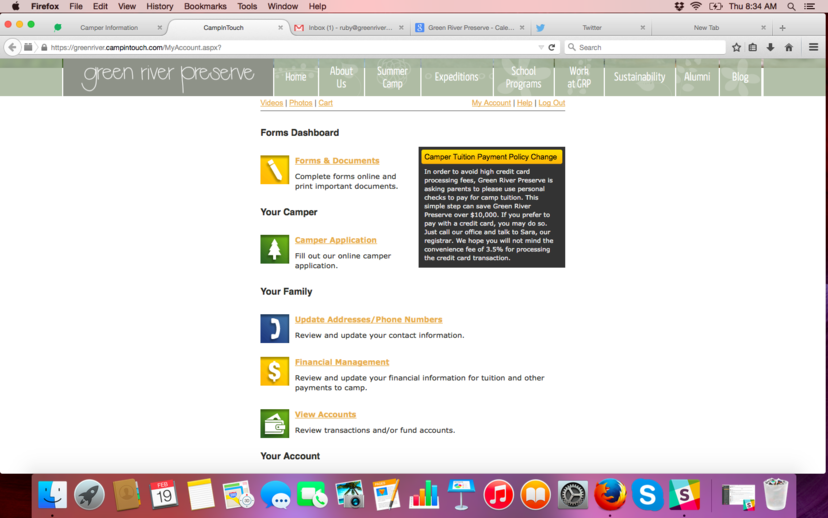Open iBooks in the dock
Screen dimensions: 828x518
[x=535, y=495]
